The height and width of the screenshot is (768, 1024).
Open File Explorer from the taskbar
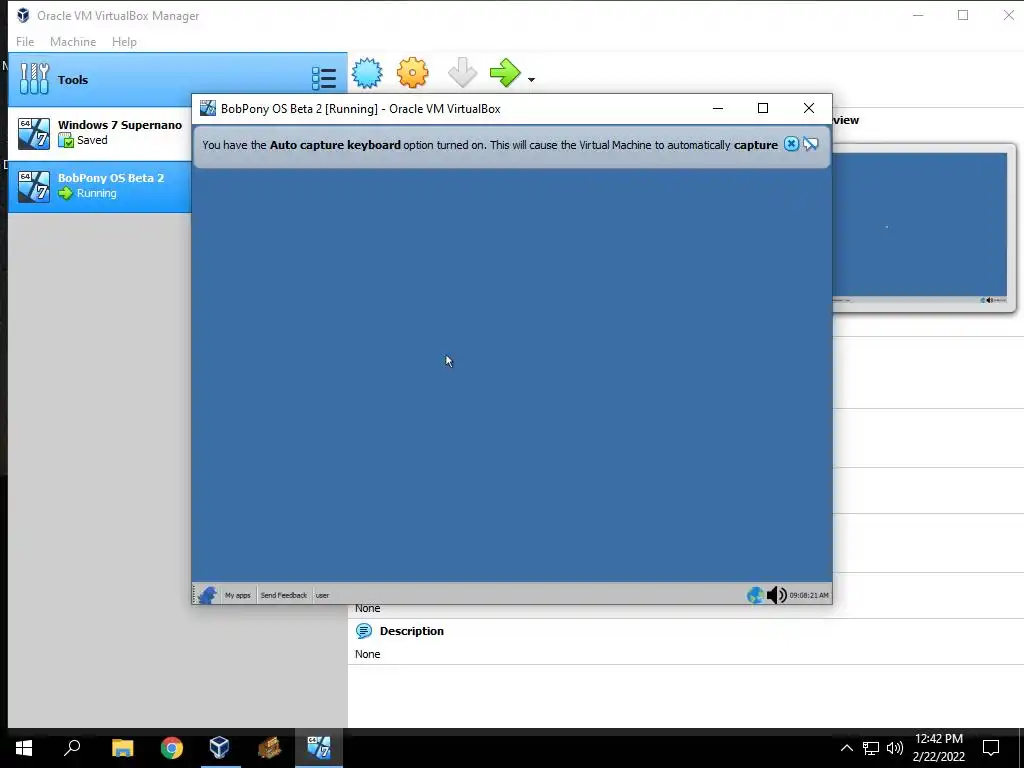(x=122, y=748)
